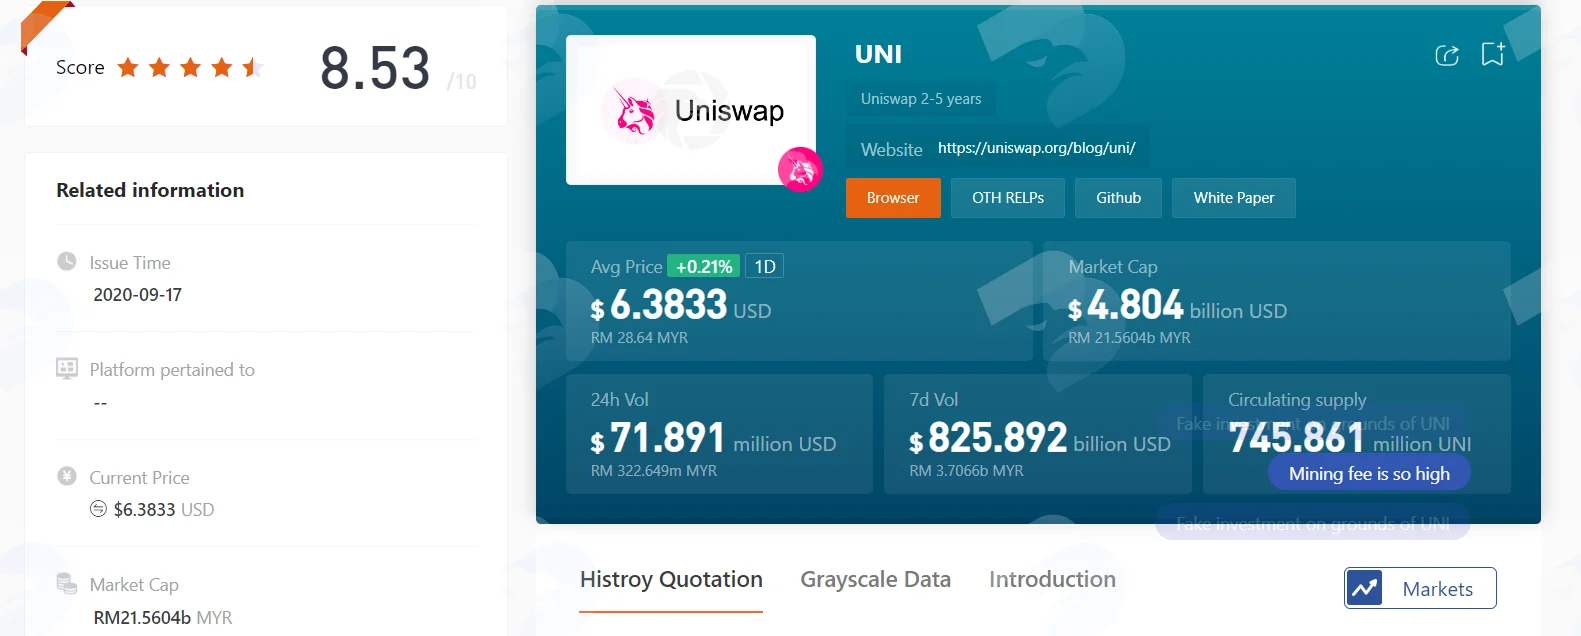Screen dimensions: 1581x636
Task: Click the clock icon beside Issue Time
Action: 67,261
